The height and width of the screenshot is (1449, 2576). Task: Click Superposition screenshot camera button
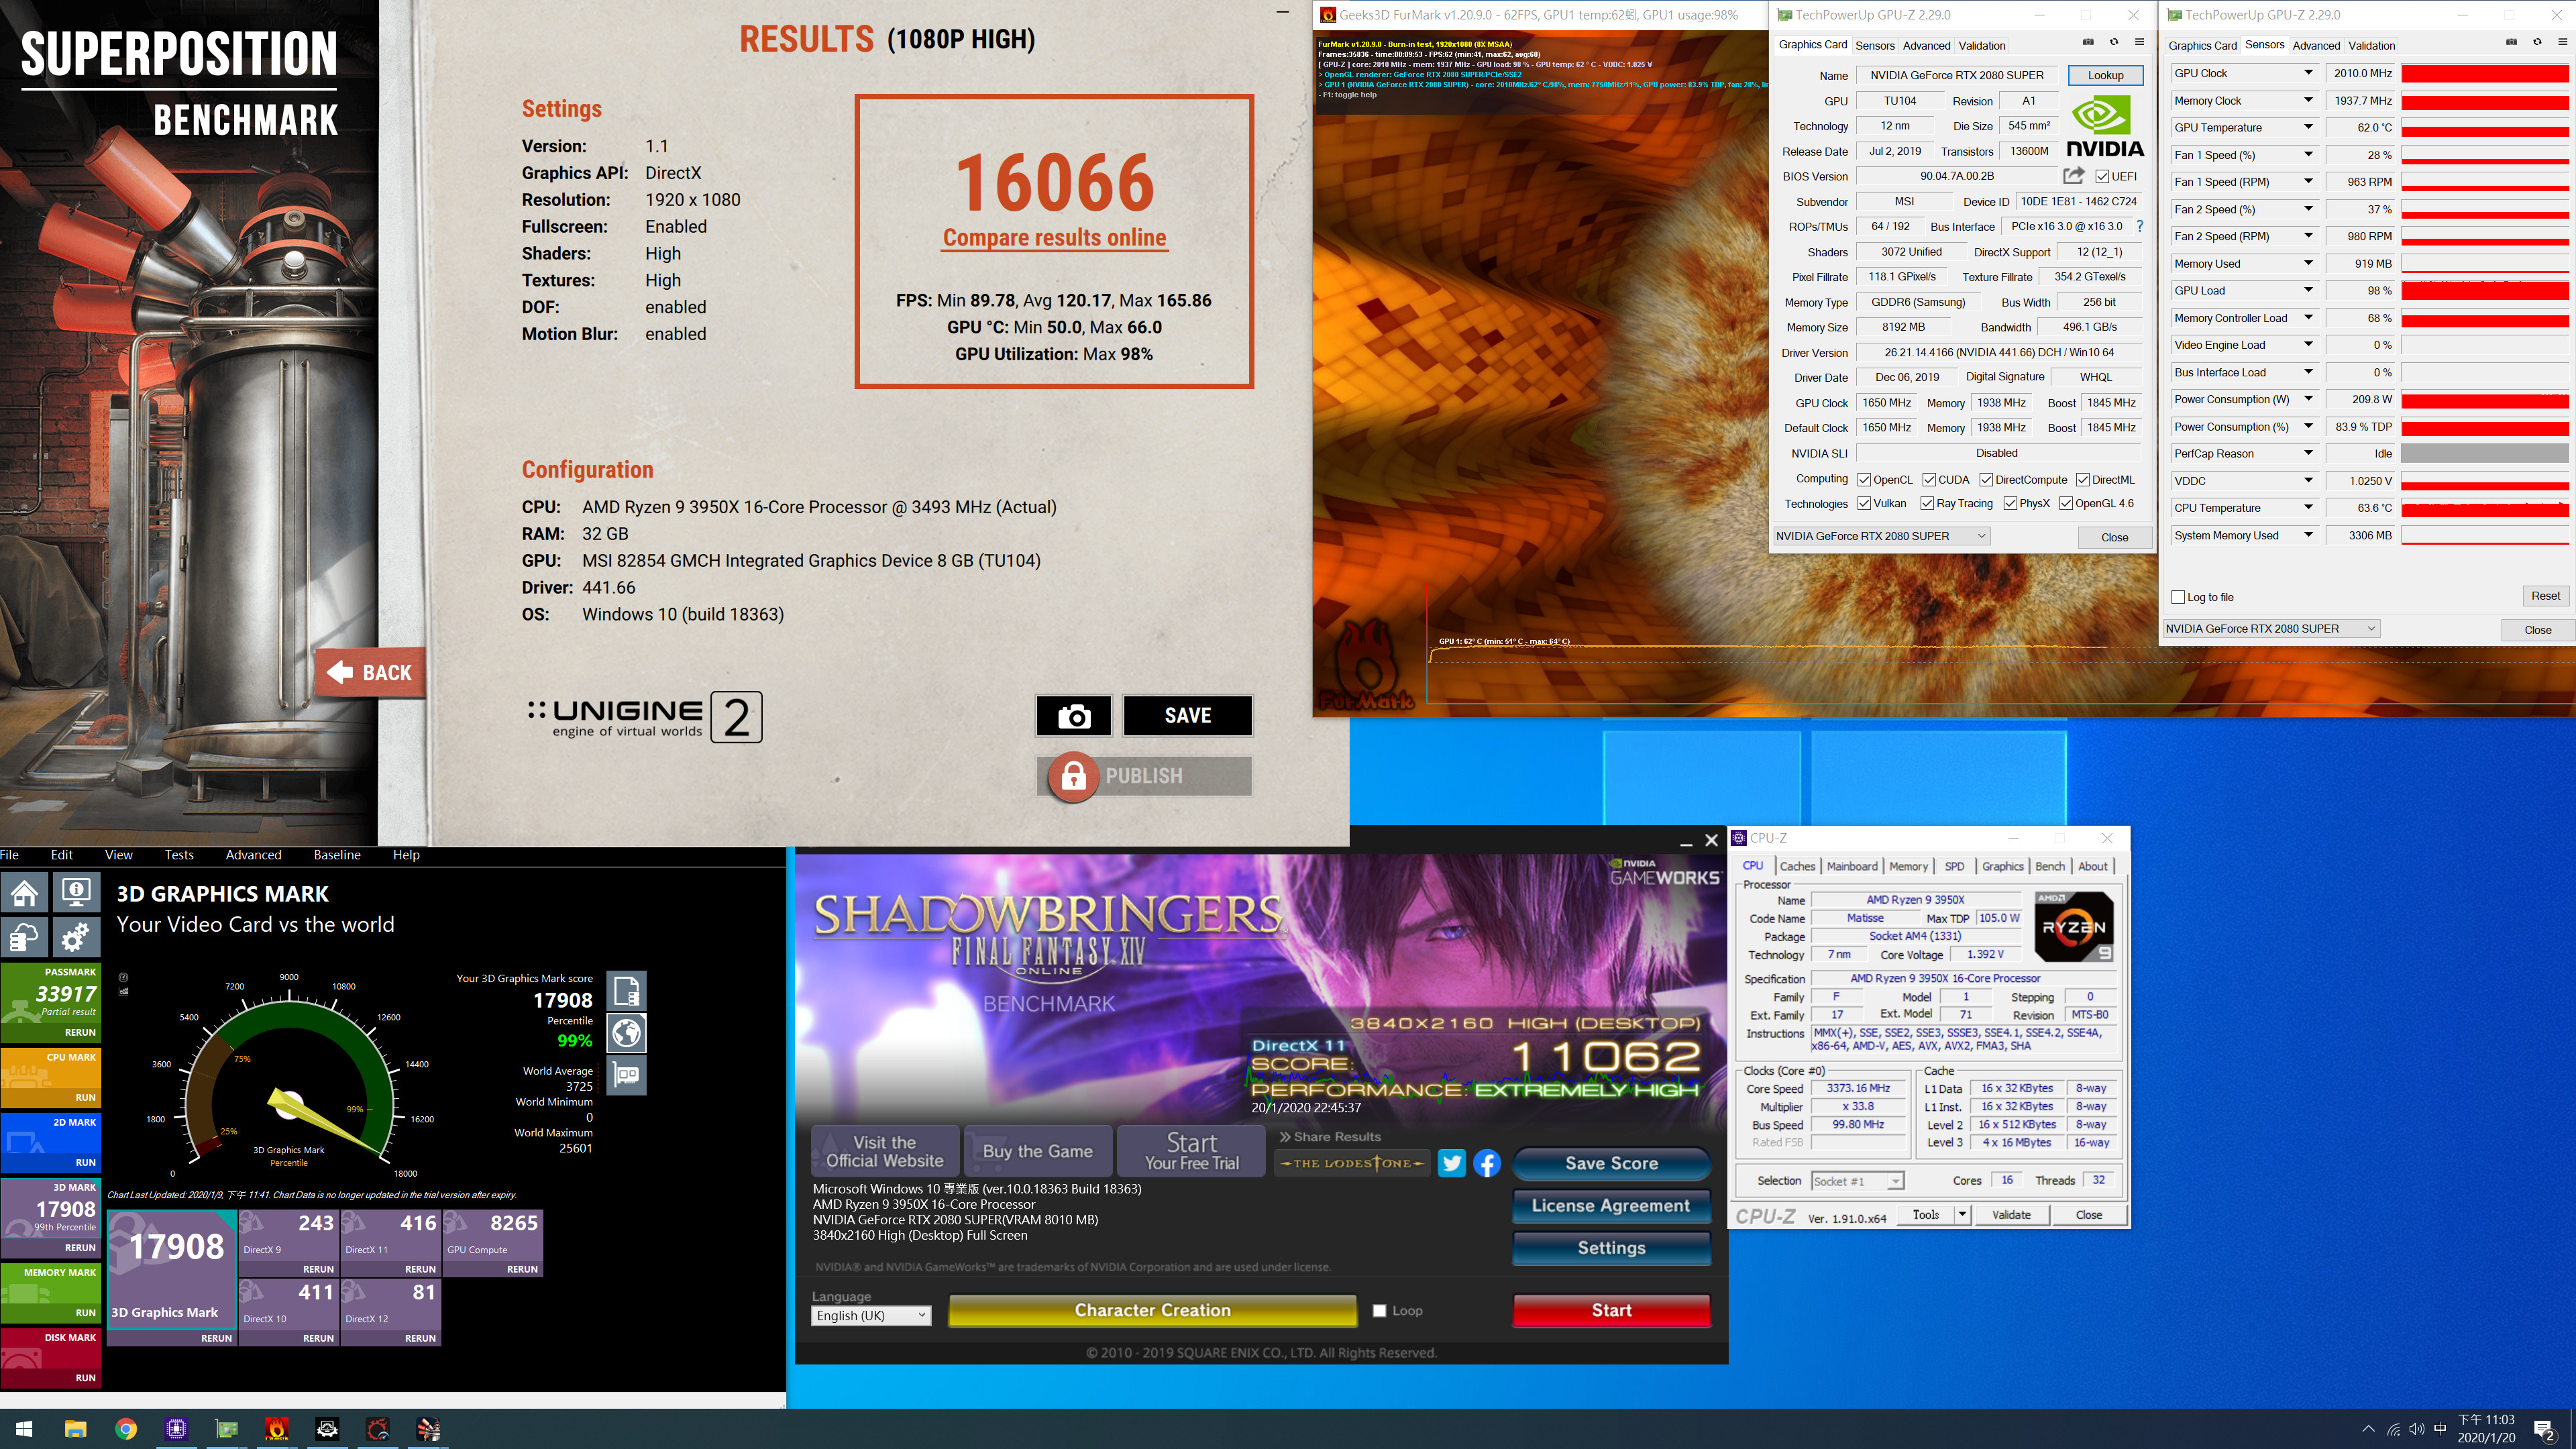click(x=1073, y=716)
